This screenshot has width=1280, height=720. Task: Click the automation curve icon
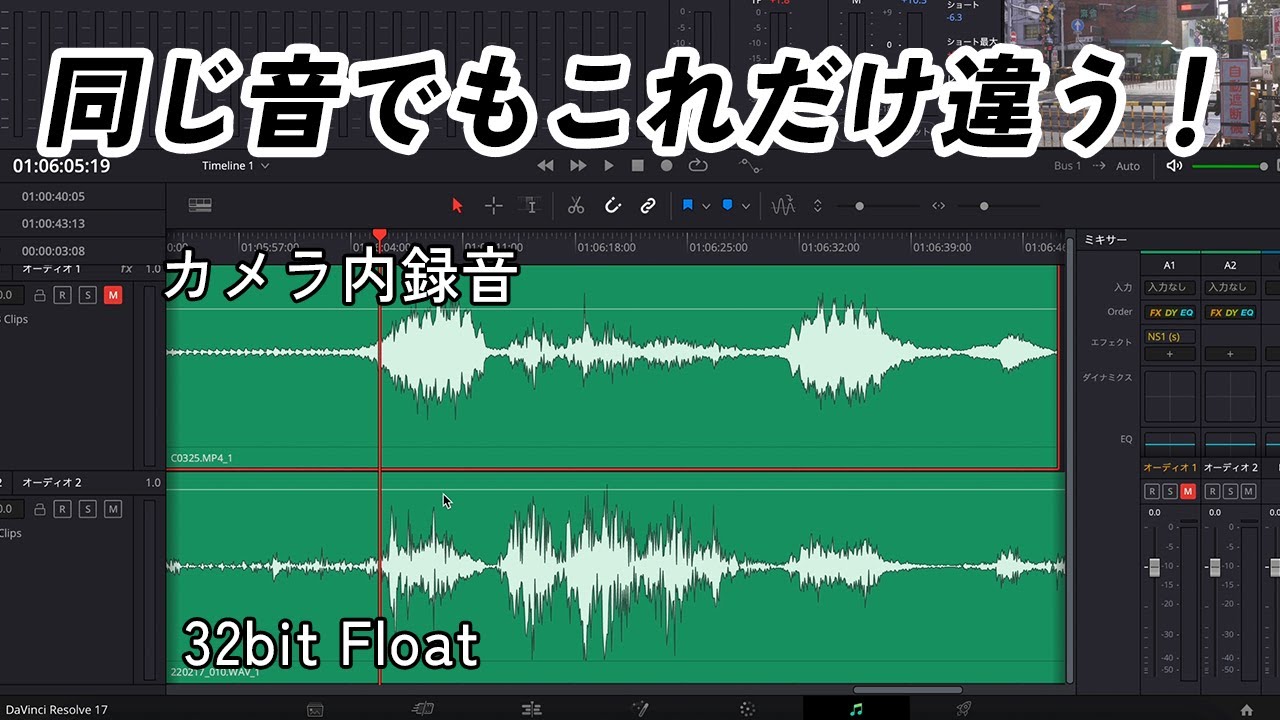749,165
